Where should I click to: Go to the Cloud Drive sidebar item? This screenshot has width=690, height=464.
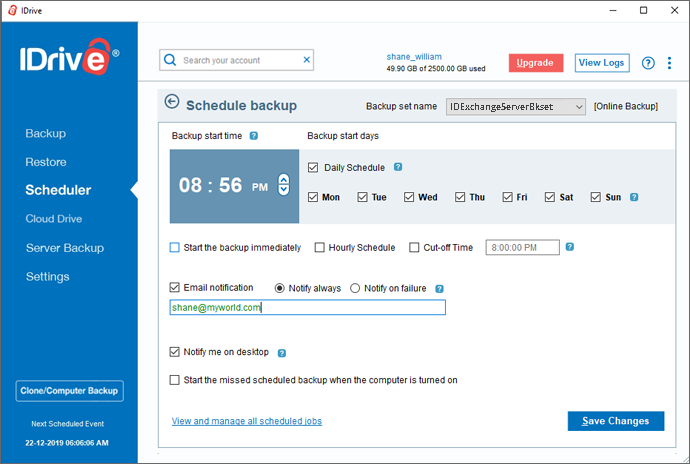coord(54,219)
